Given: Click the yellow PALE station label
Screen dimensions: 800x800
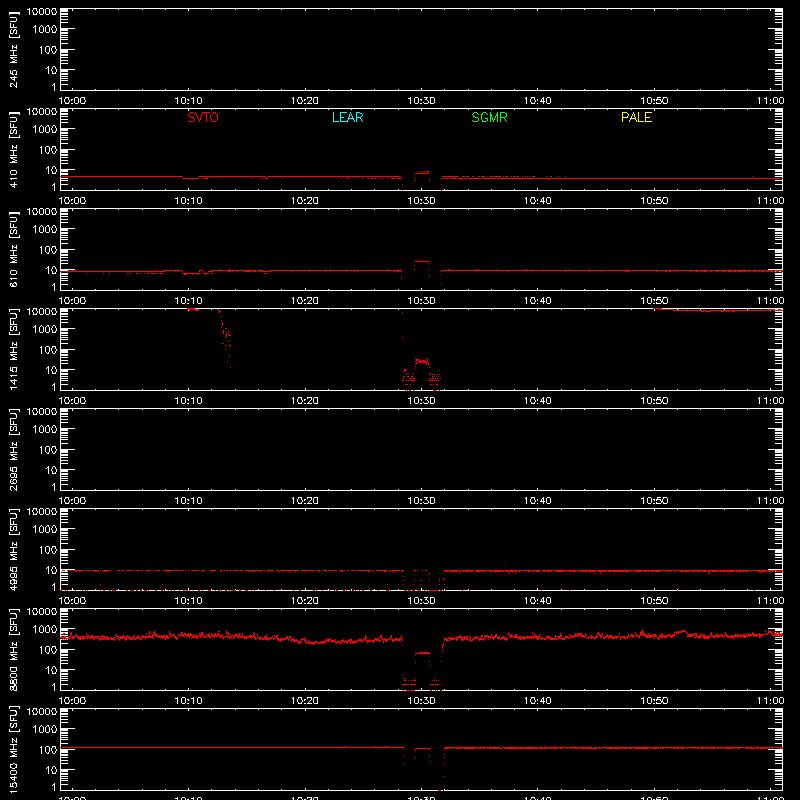Looking at the screenshot, I should click(636, 117).
